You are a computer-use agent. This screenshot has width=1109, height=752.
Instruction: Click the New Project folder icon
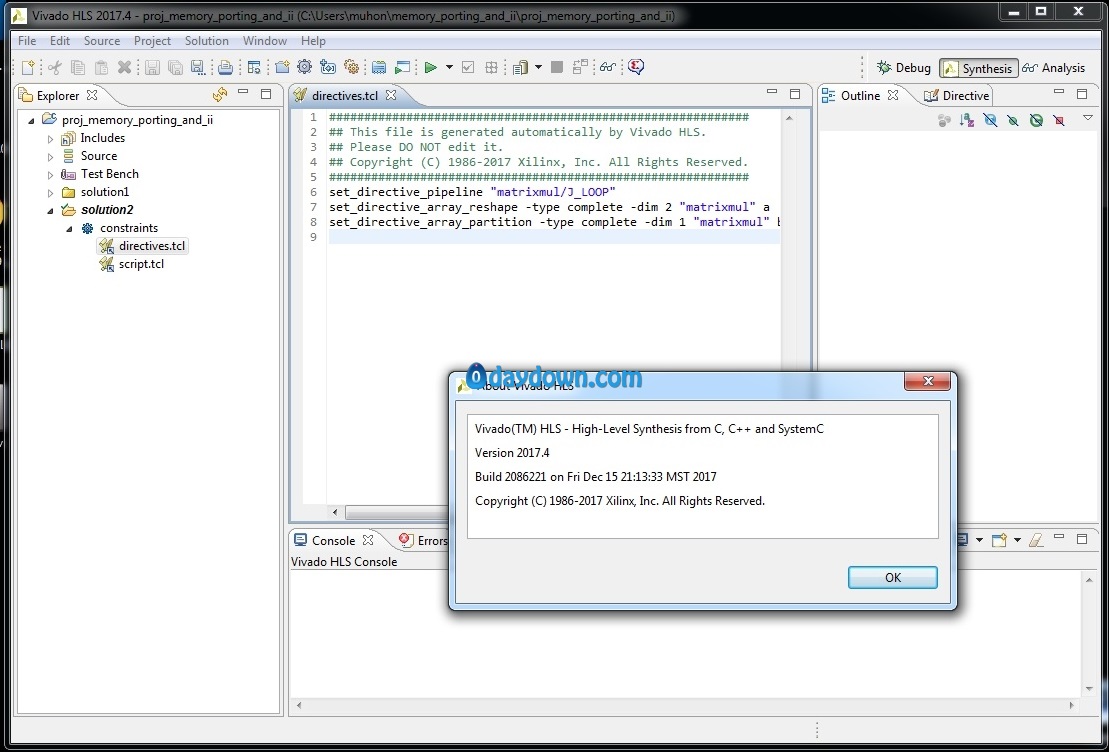click(282, 67)
